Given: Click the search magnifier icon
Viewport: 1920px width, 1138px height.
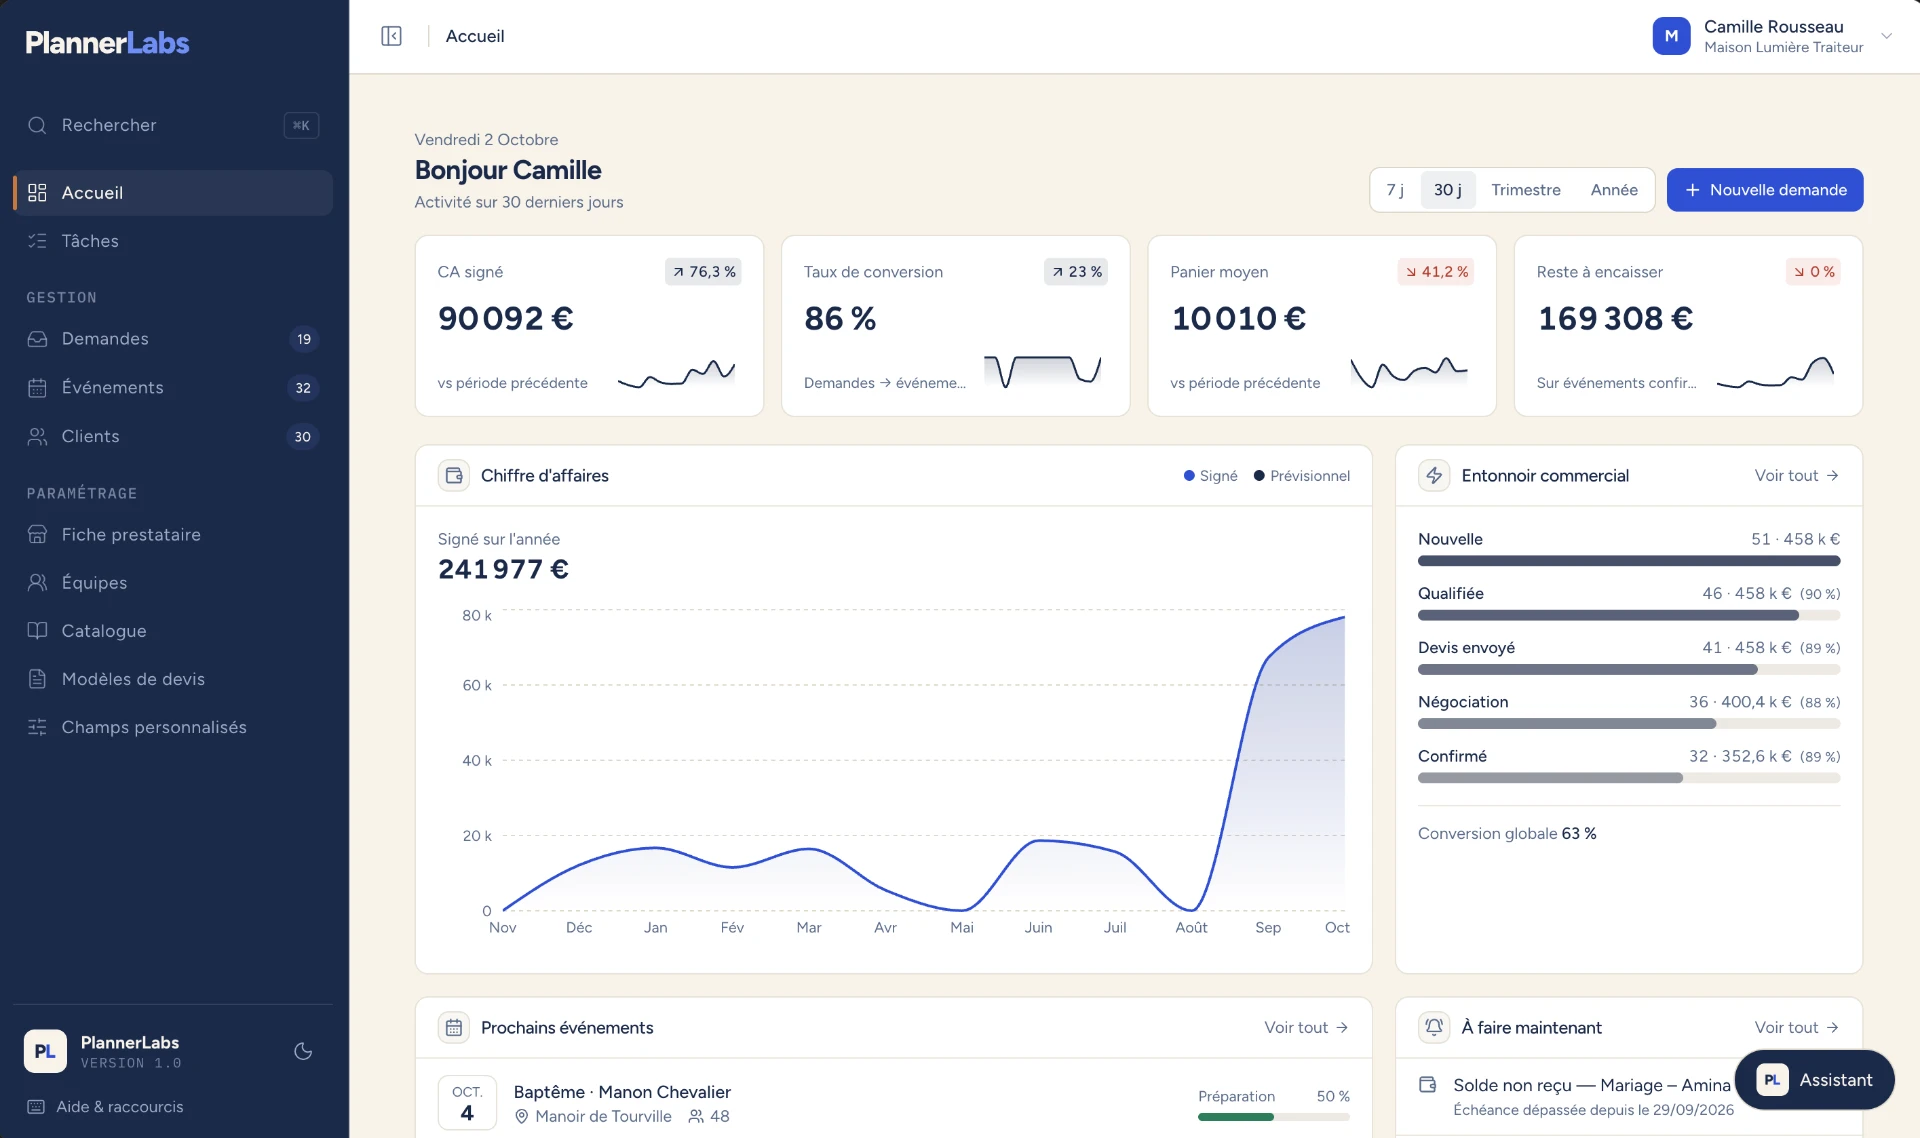Looking at the screenshot, I should click(x=37, y=125).
